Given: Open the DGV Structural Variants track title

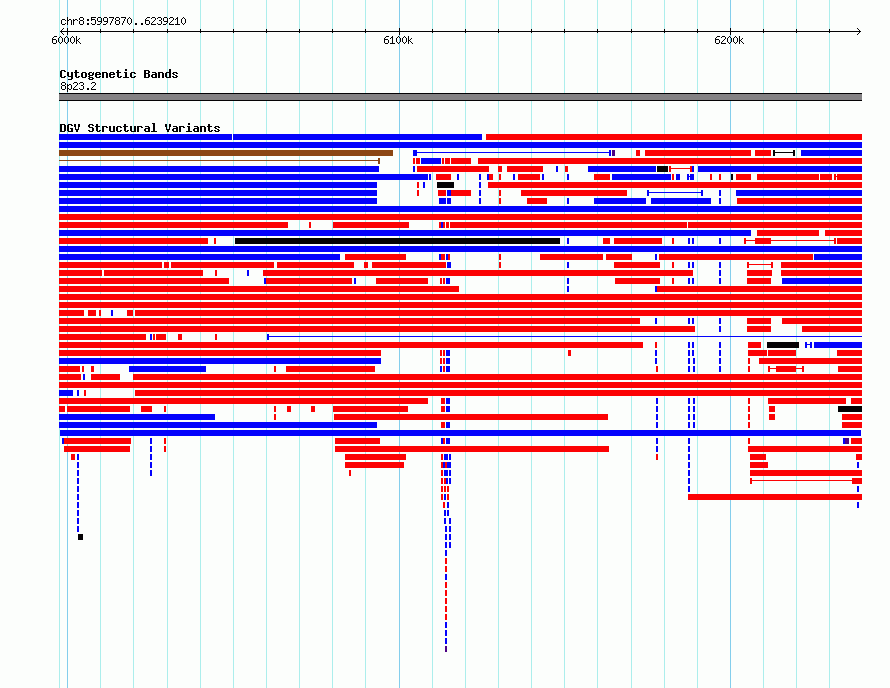Looking at the screenshot, I should coord(140,128).
